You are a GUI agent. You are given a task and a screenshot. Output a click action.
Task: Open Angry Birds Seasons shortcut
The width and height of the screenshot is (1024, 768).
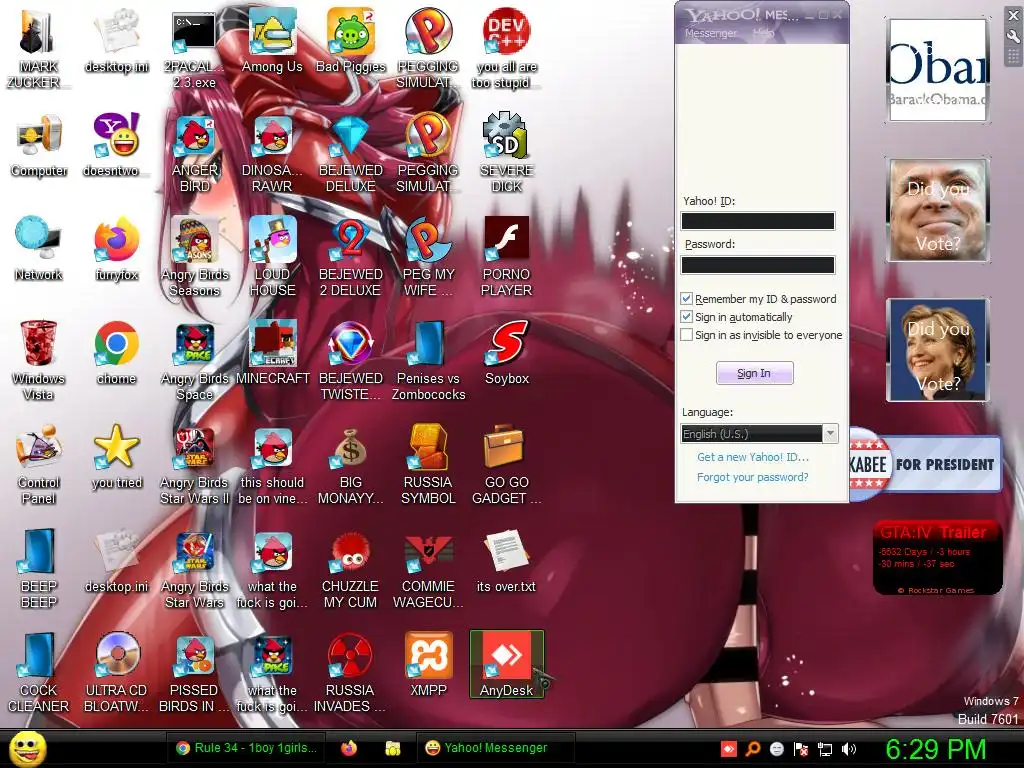tap(194, 257)
